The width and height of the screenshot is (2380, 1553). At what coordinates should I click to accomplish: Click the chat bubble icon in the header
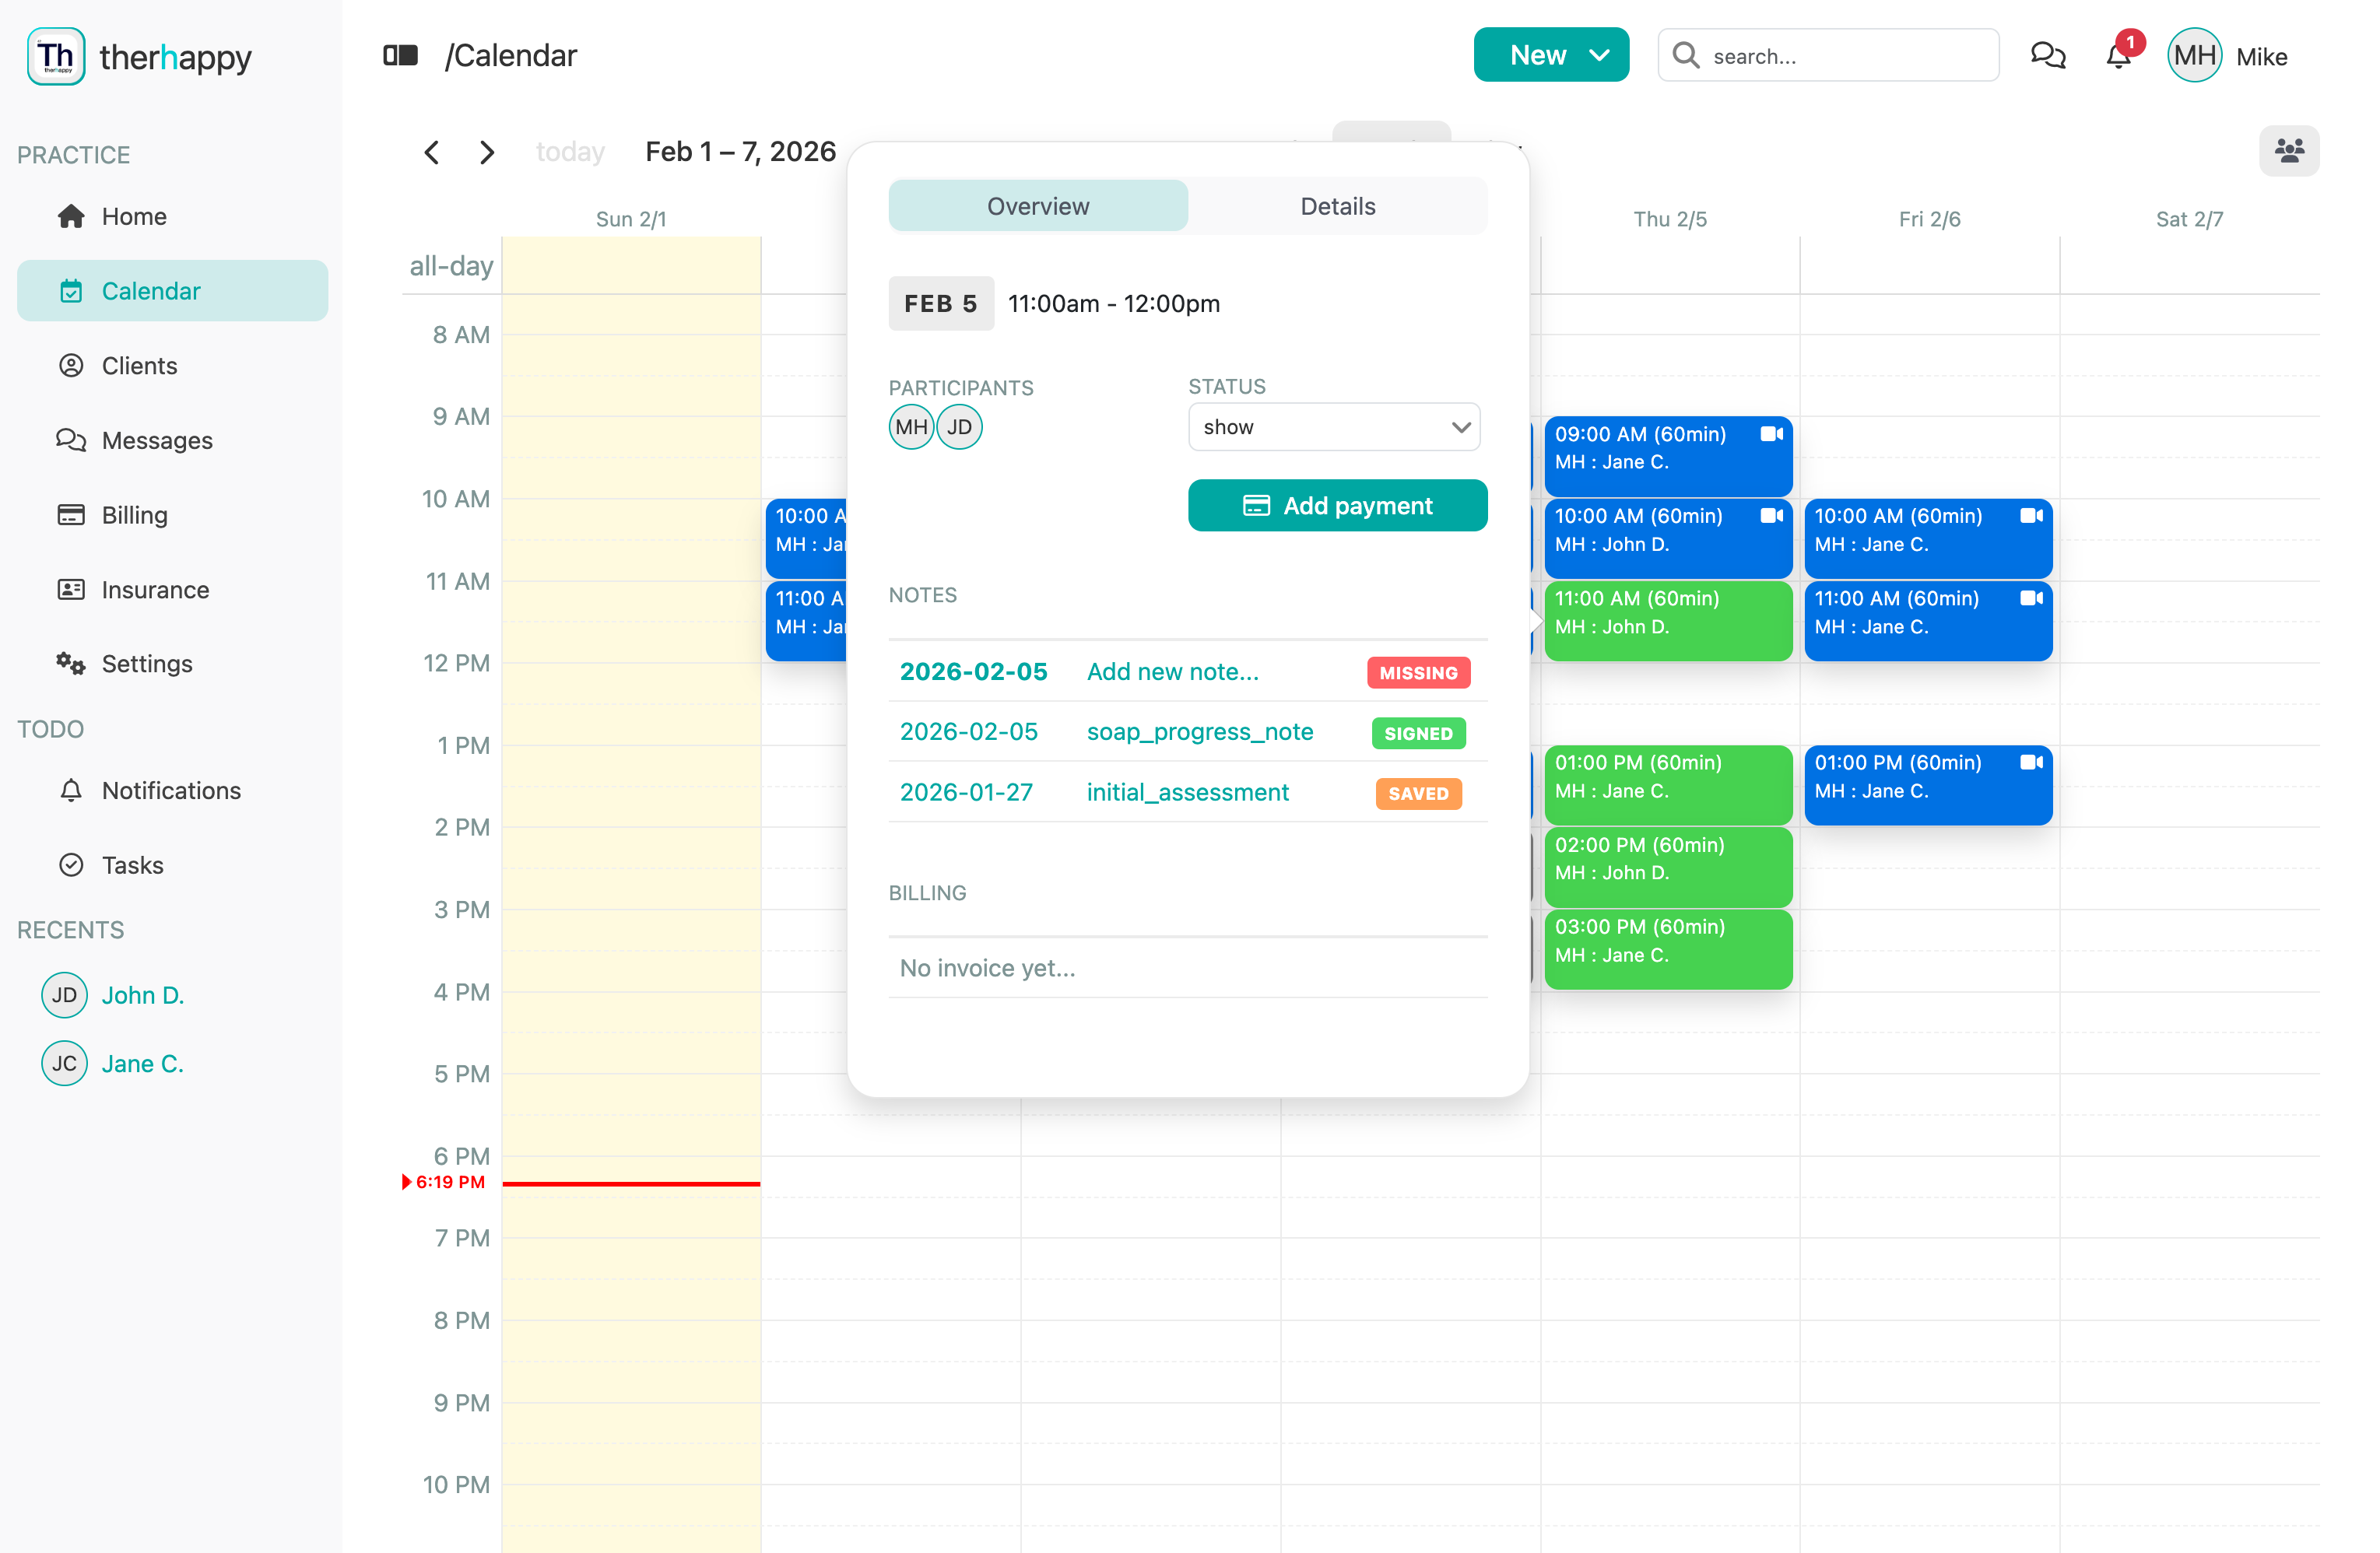pos(2048,56)
